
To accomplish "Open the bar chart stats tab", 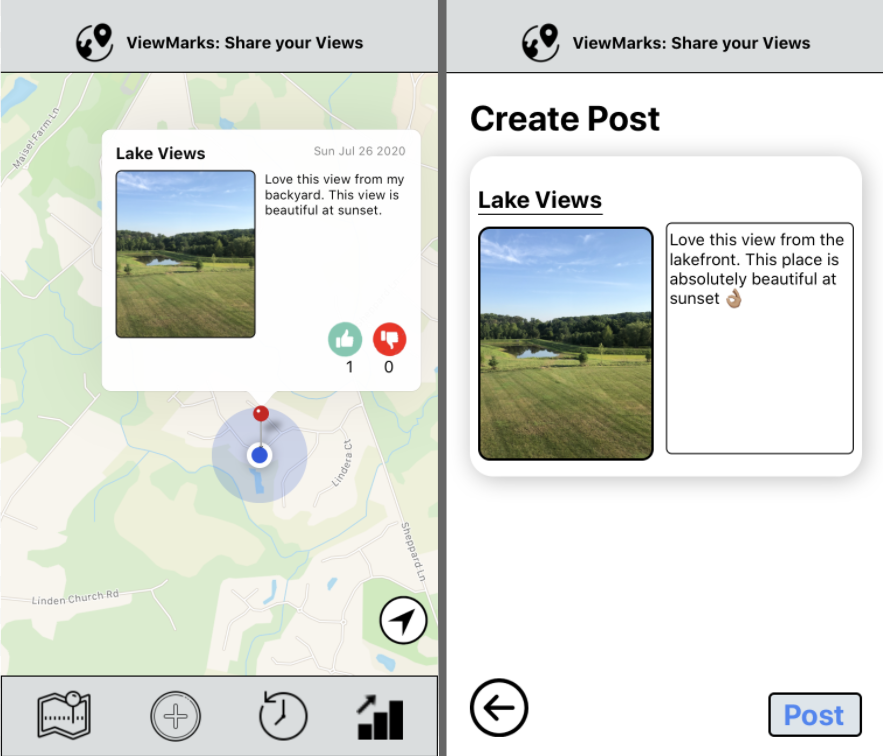I will (381, 717).
